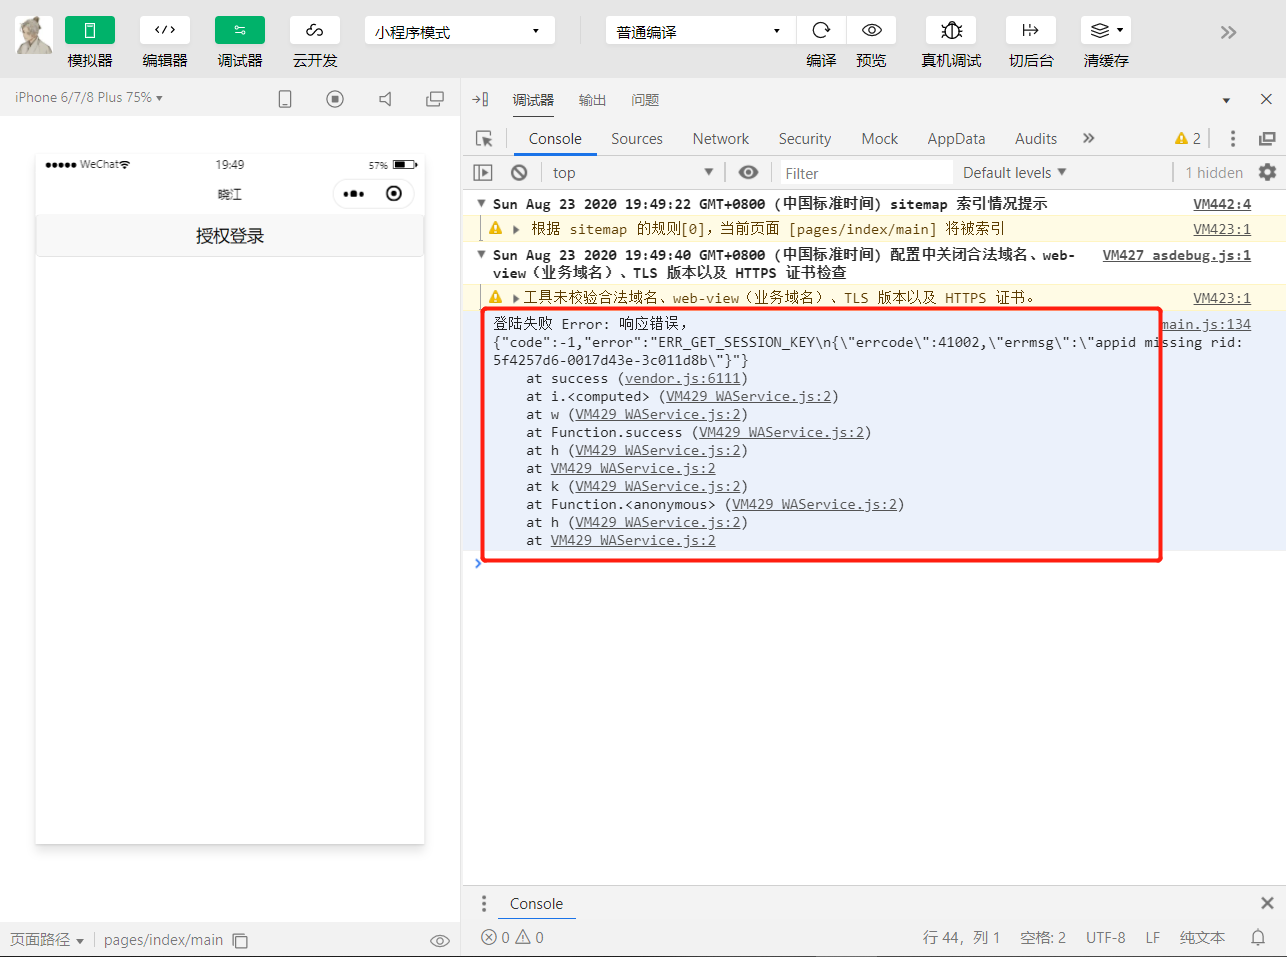Image resolution: width=1287 pixels, height=957 pixels.
Task: Click the Preview eye icon in toolbar
Action: pyautogui.click(x=871, y=30)
